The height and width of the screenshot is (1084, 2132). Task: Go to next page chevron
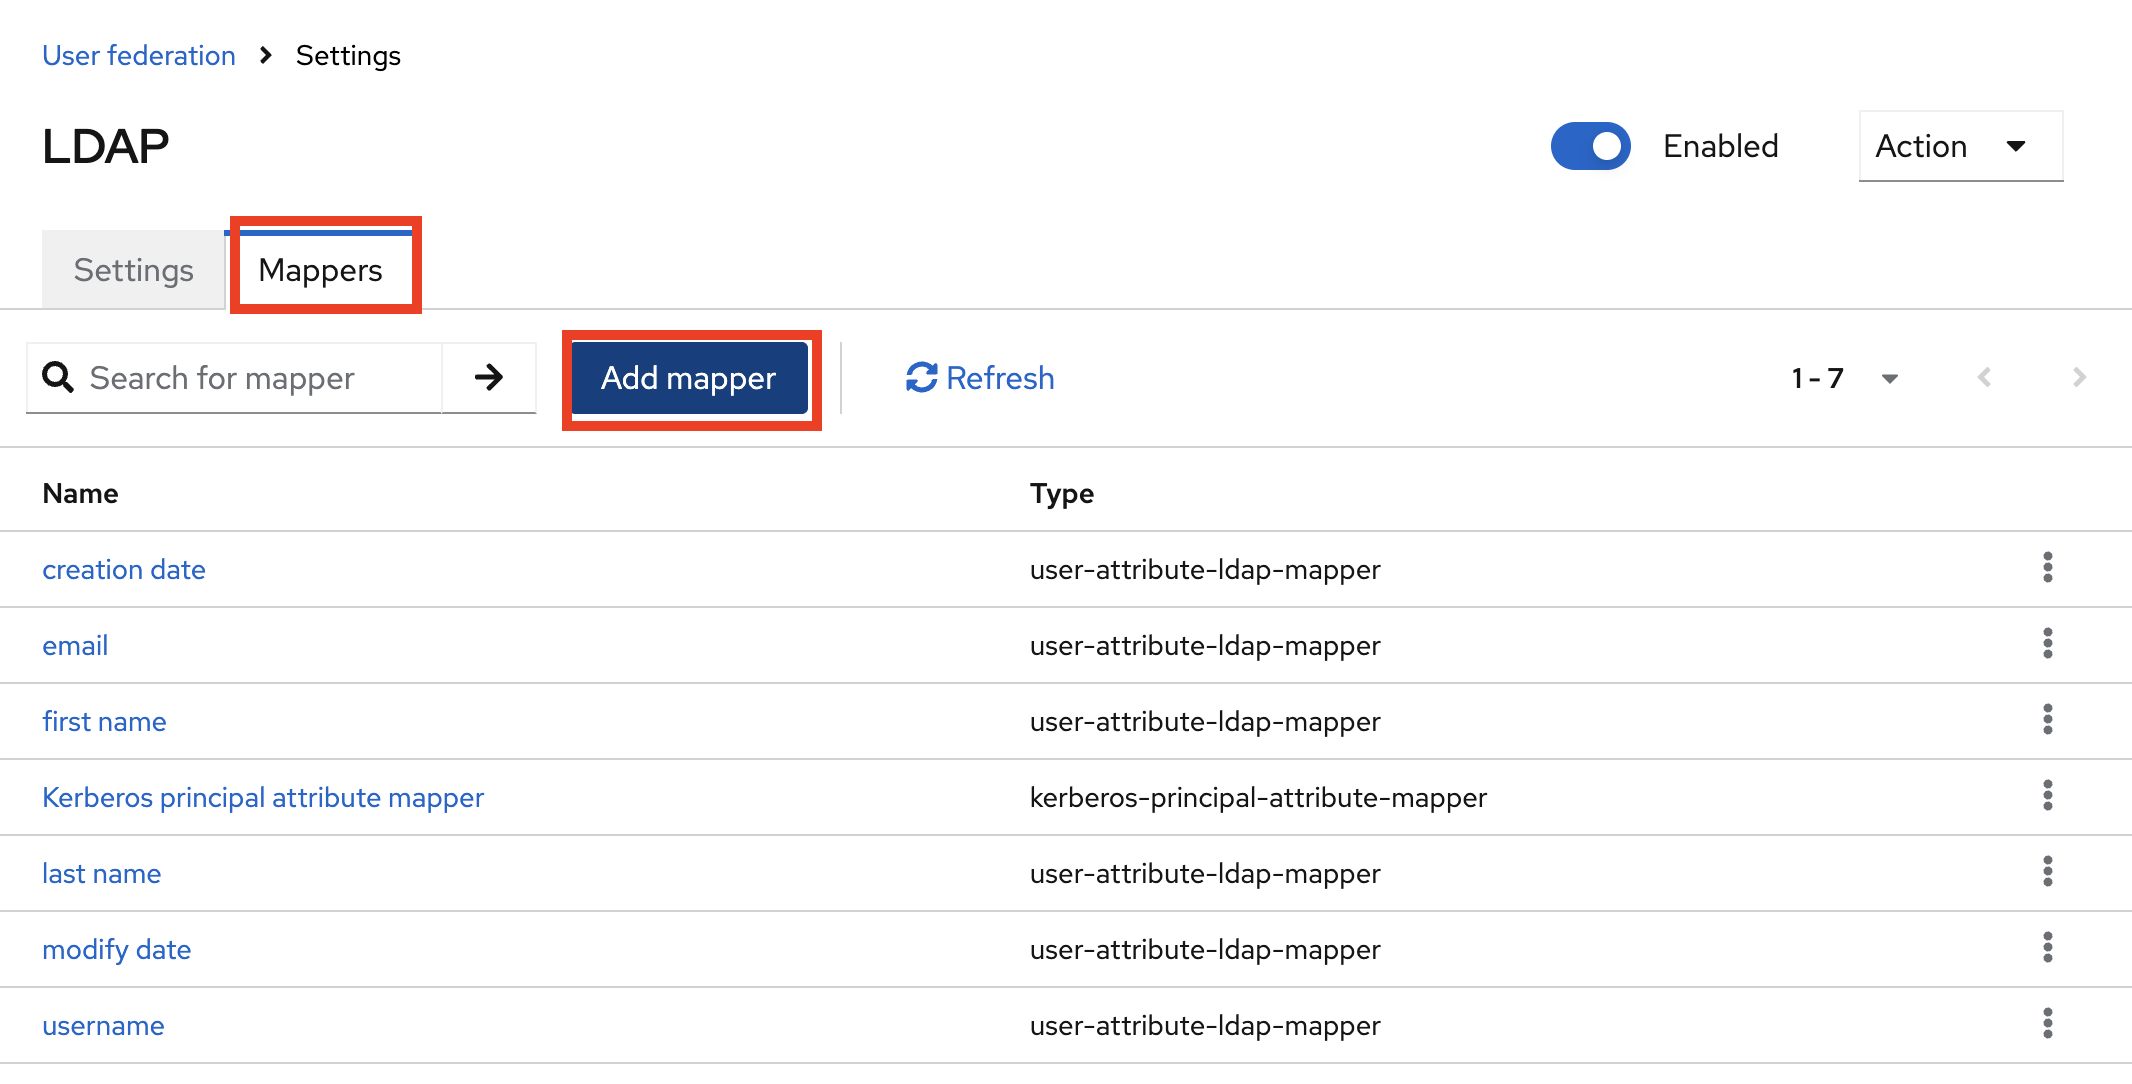pyautogui.click(x=2079, y=378)
